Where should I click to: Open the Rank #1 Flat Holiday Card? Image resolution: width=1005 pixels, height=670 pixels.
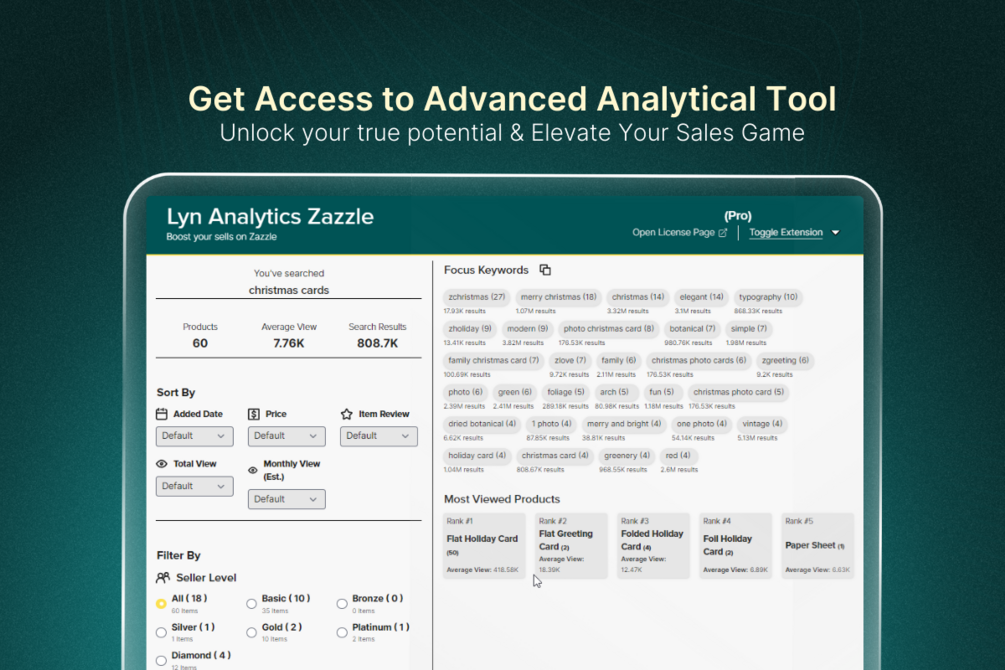pyautogui.click(x=484, y=546)
